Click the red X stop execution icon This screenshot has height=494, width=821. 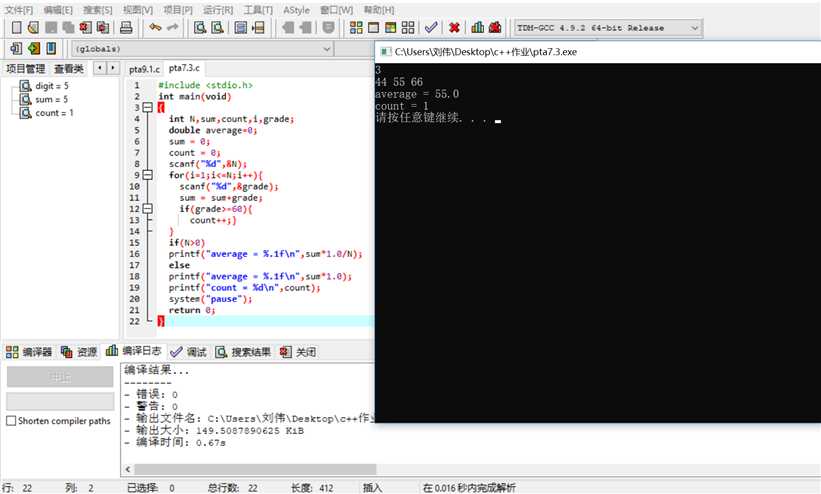[x=454, y=28]
